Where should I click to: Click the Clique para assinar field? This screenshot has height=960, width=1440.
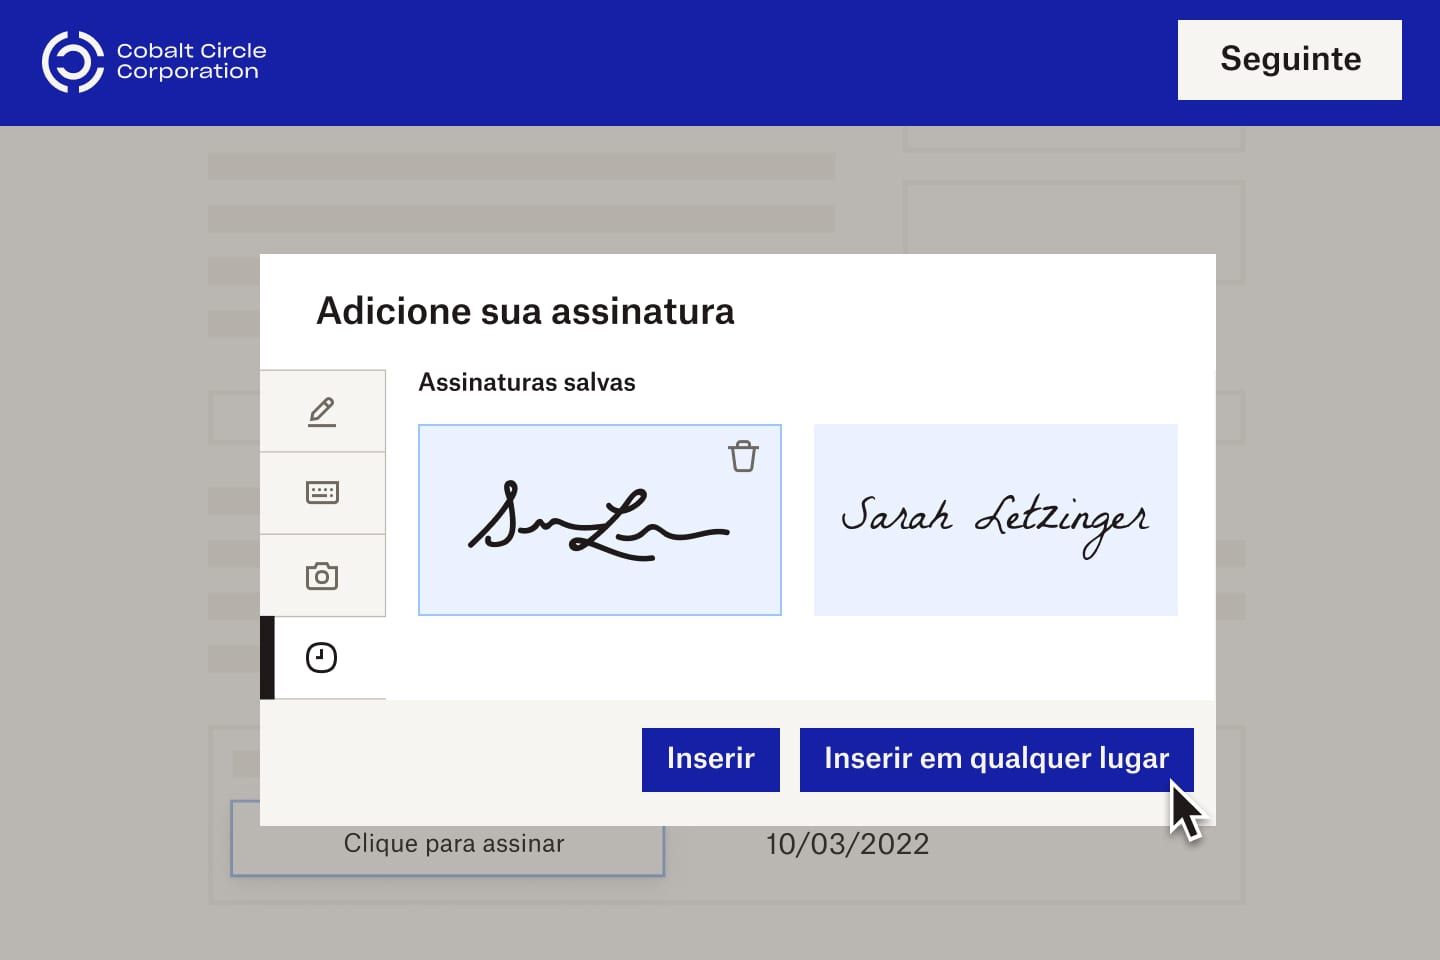point(453,843)
